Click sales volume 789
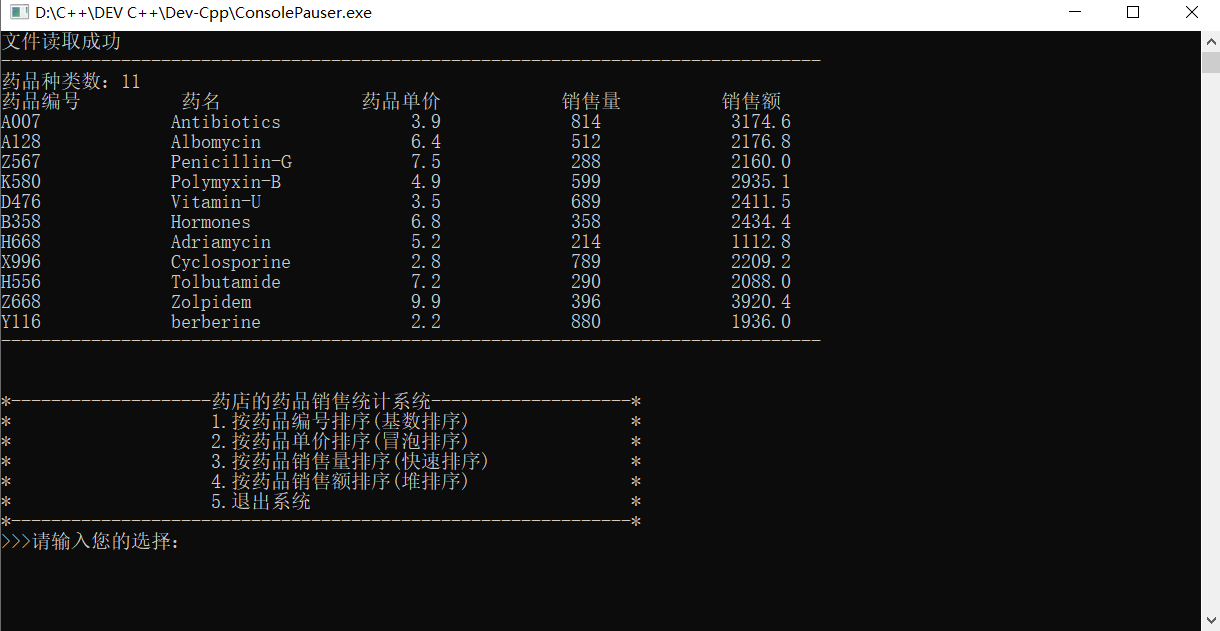Screen dimensions: 1220x631 pyautogui.click(x=586, y=262)
